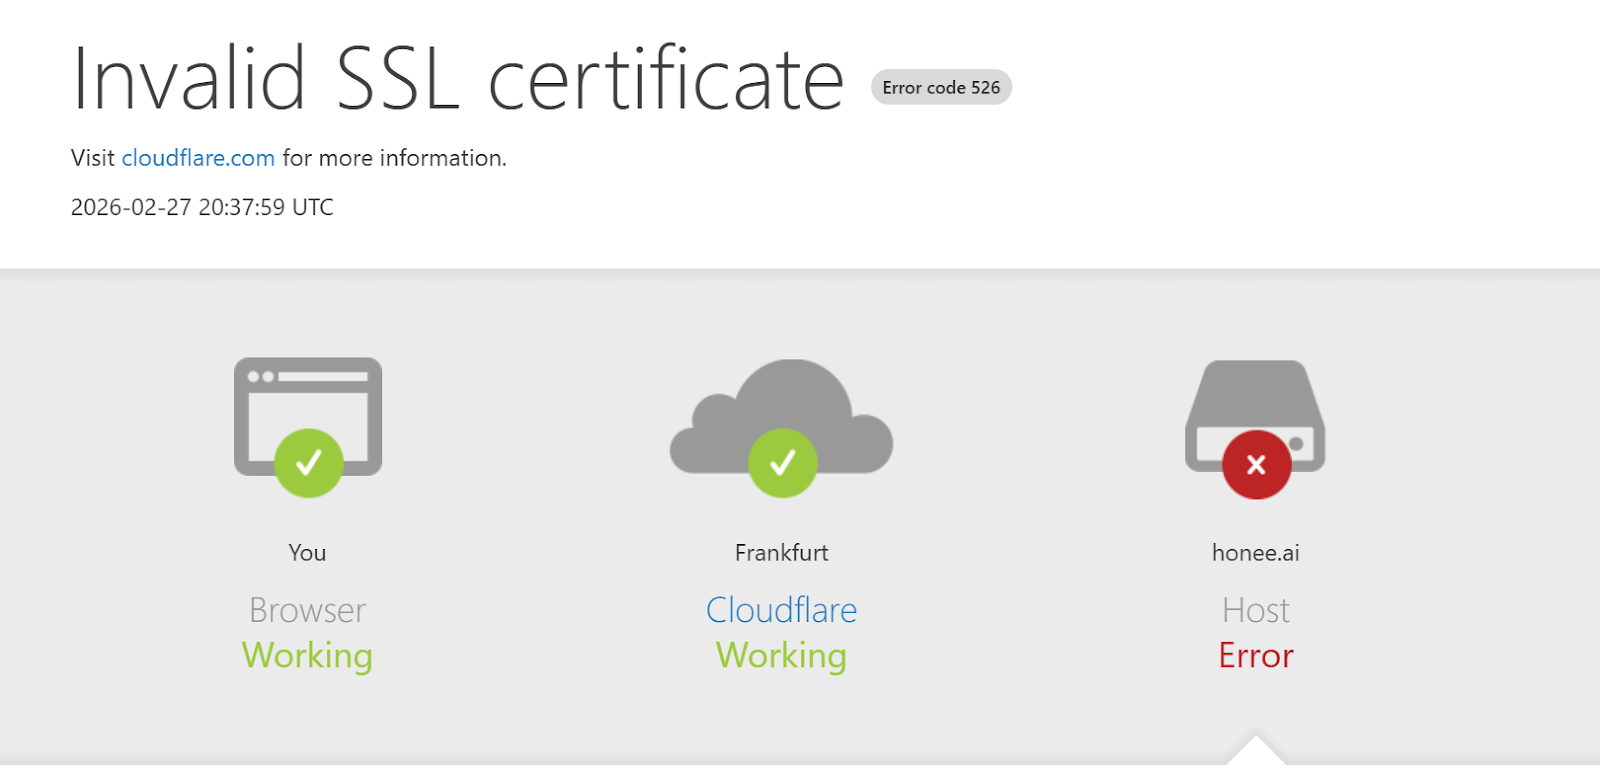Click the green checkmark on browser icon
1600x776 pixels.
[309, 463]
